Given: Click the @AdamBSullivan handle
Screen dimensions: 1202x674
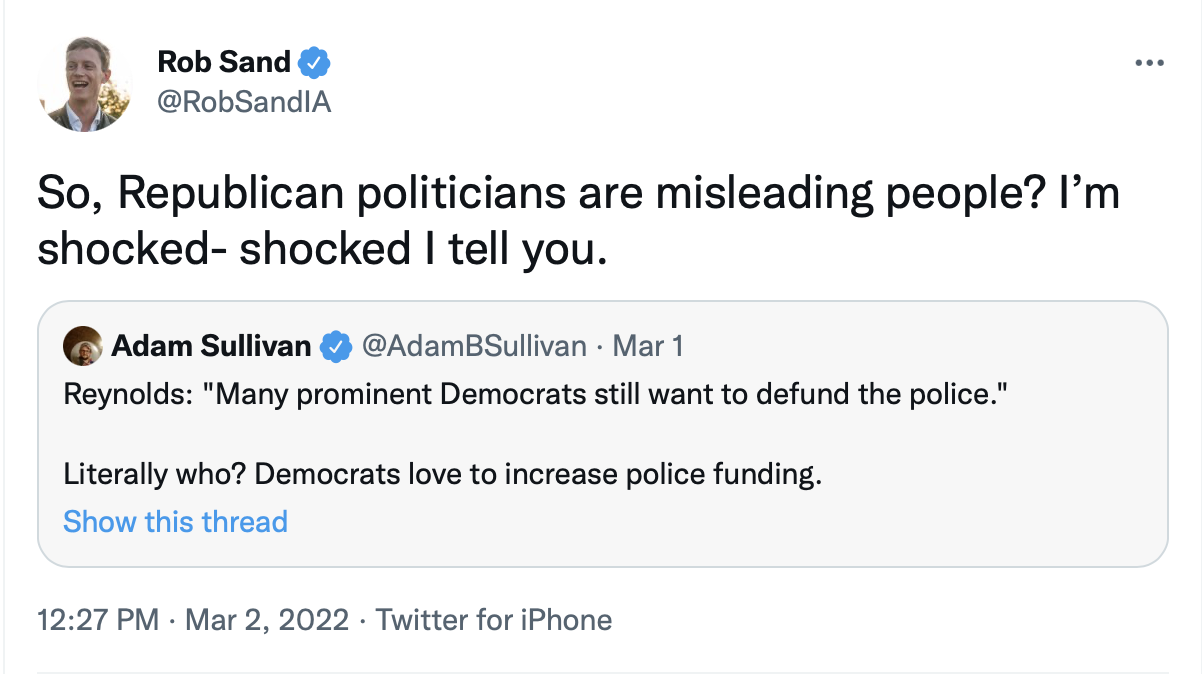Looking at the screenshot, I should (473, 347).
